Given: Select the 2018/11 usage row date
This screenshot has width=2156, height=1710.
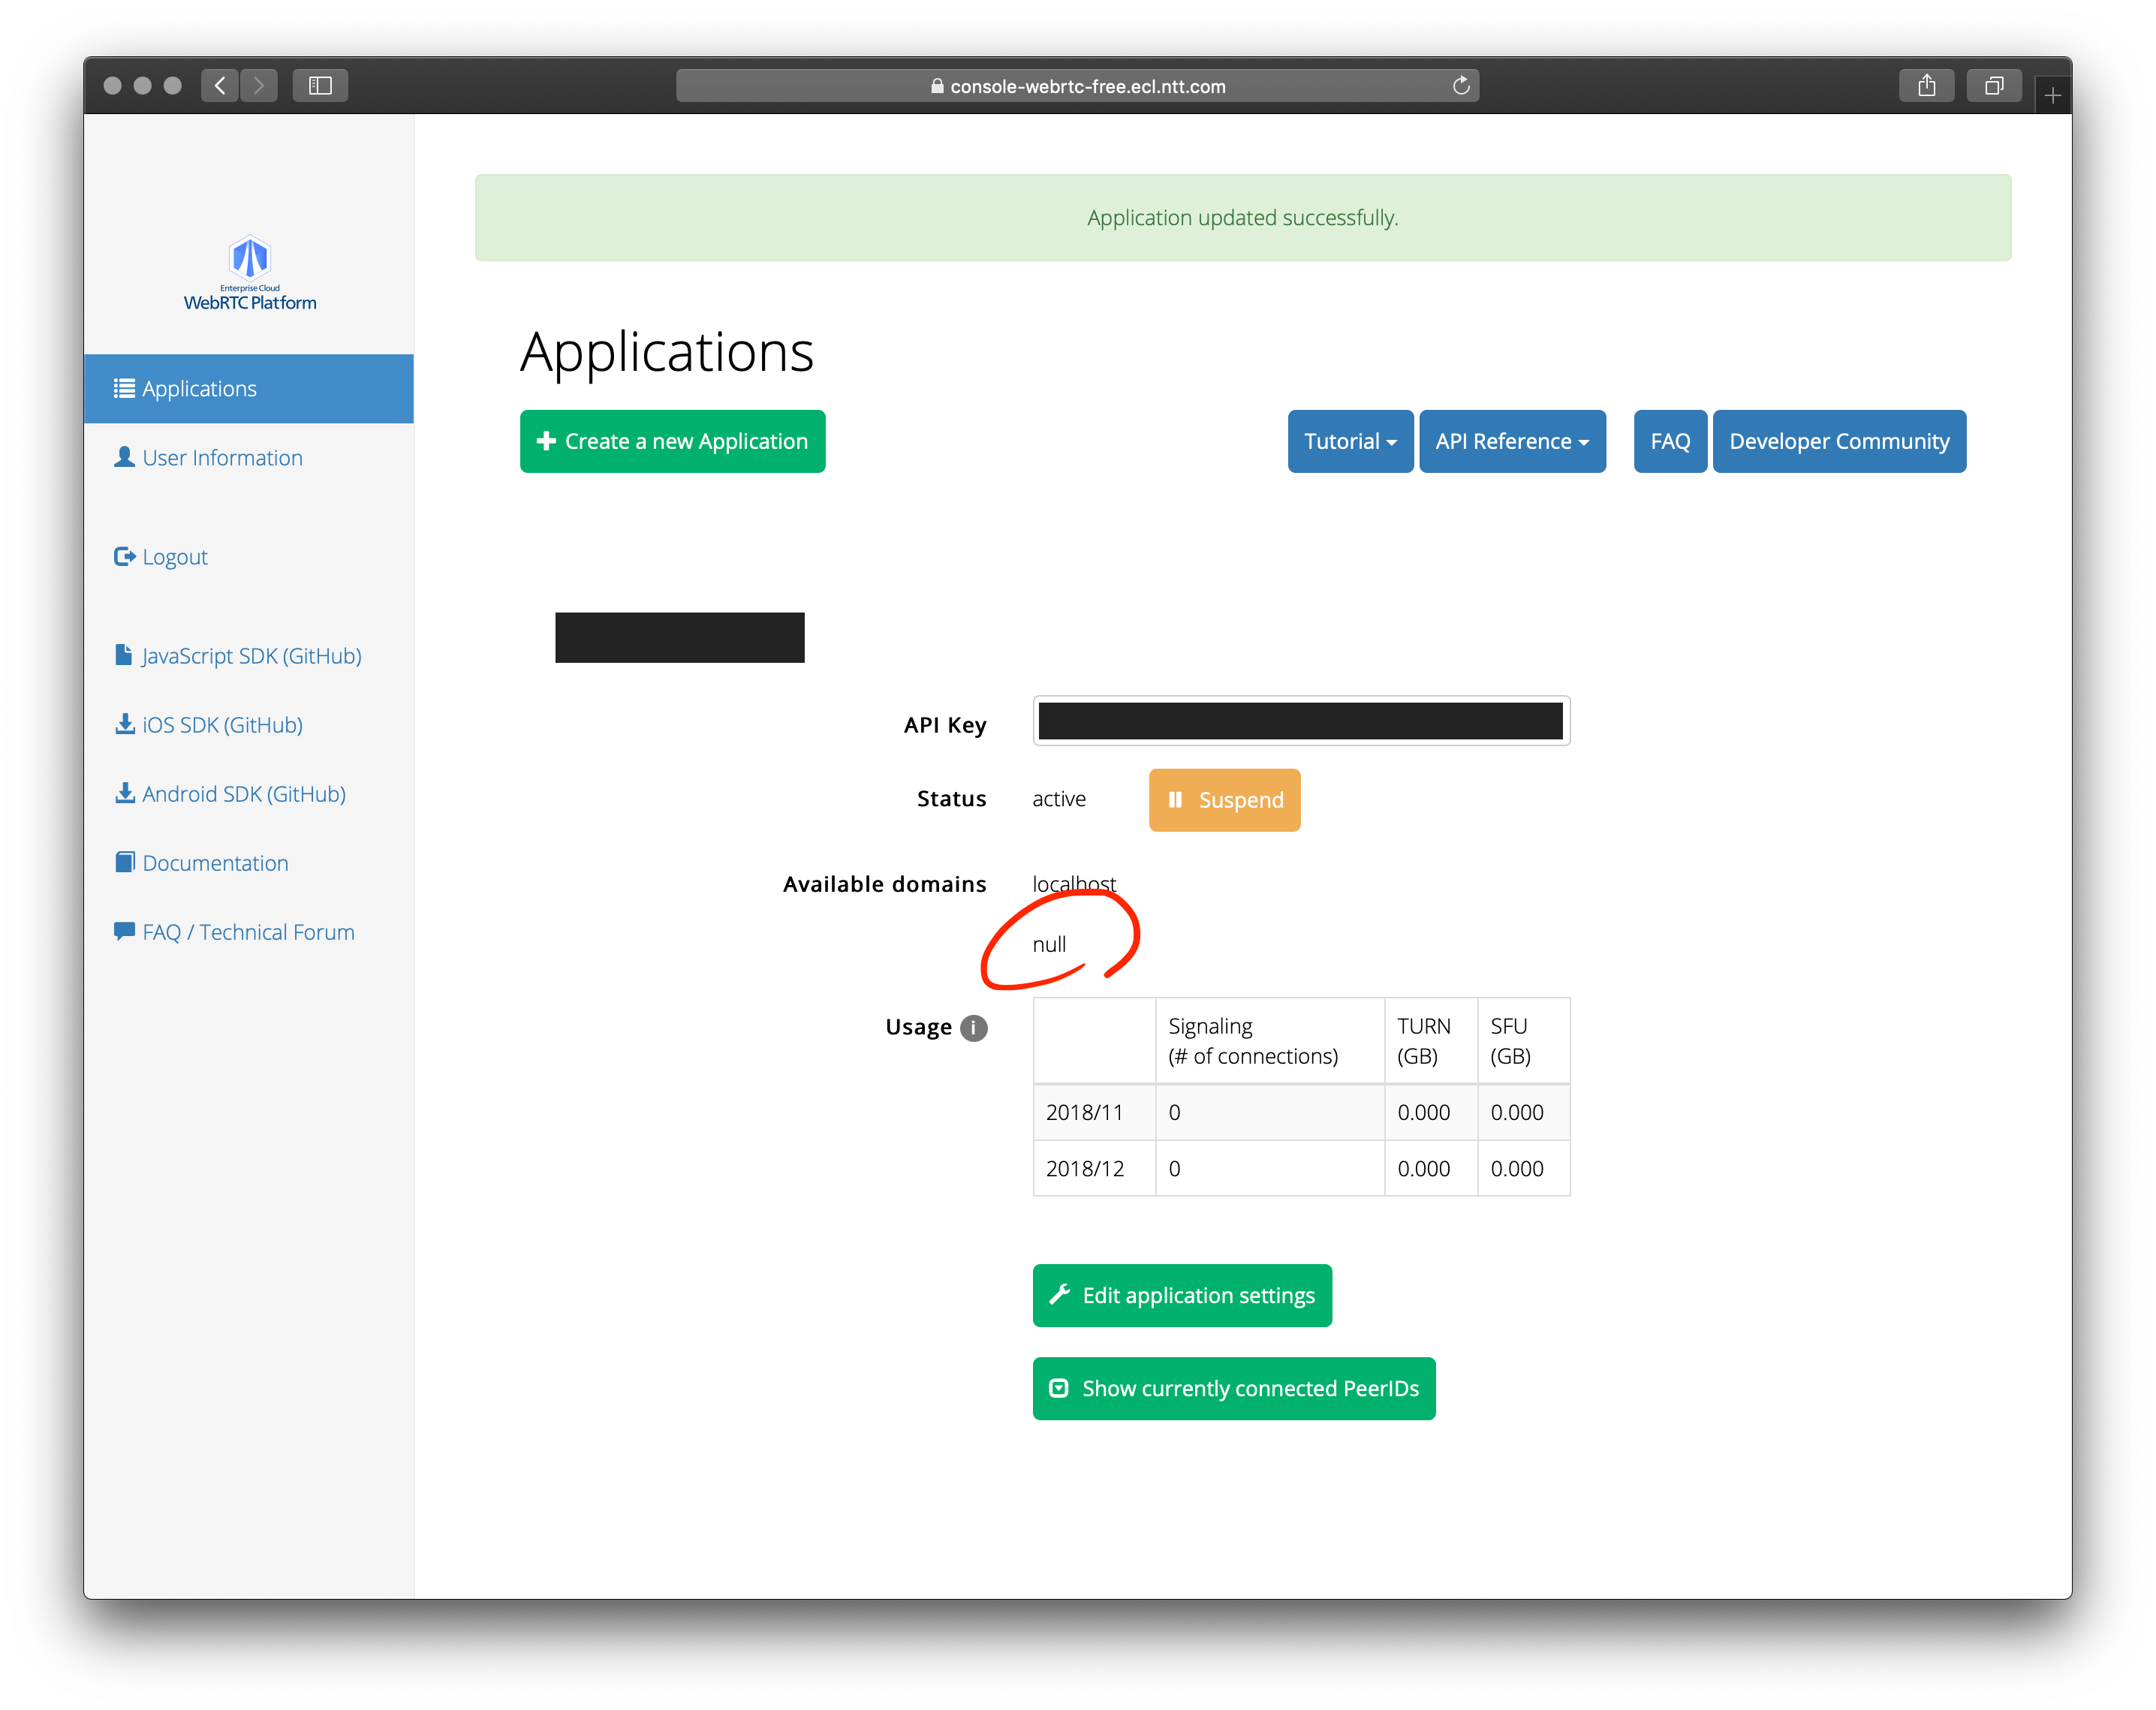Looking at the screenshot, I should coord(1085,1113).
